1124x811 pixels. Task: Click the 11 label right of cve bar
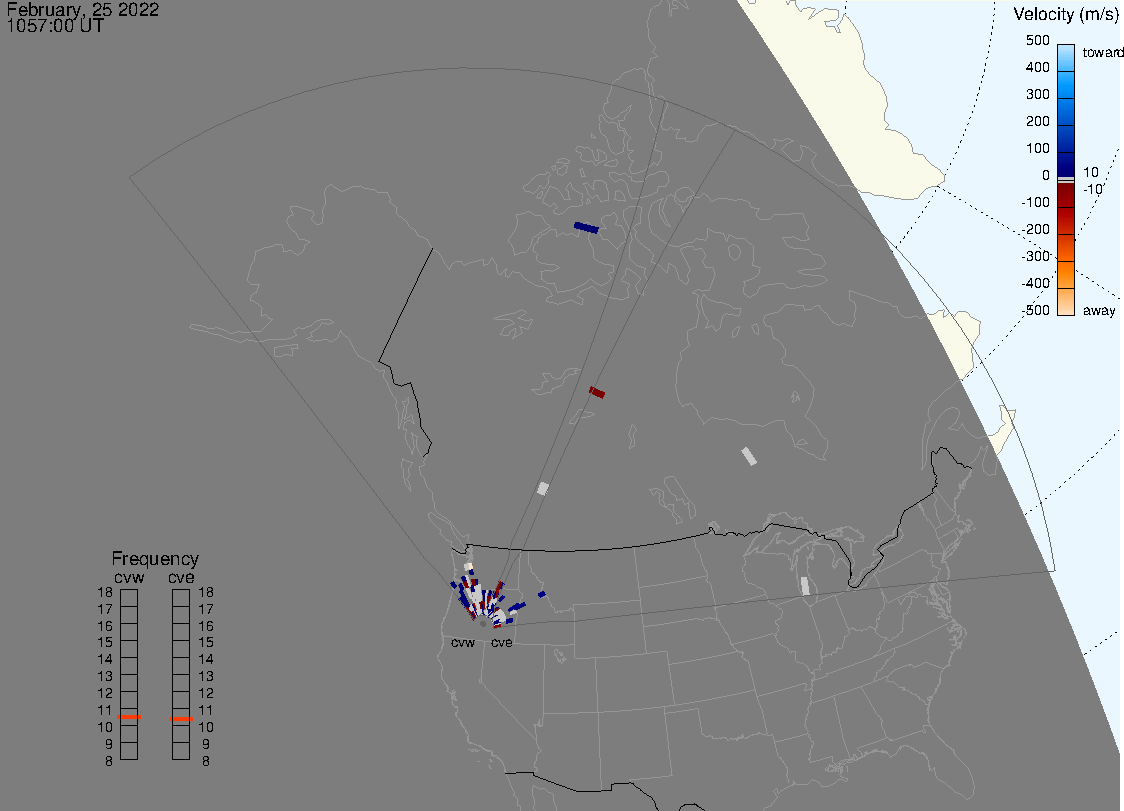point(206,710)
